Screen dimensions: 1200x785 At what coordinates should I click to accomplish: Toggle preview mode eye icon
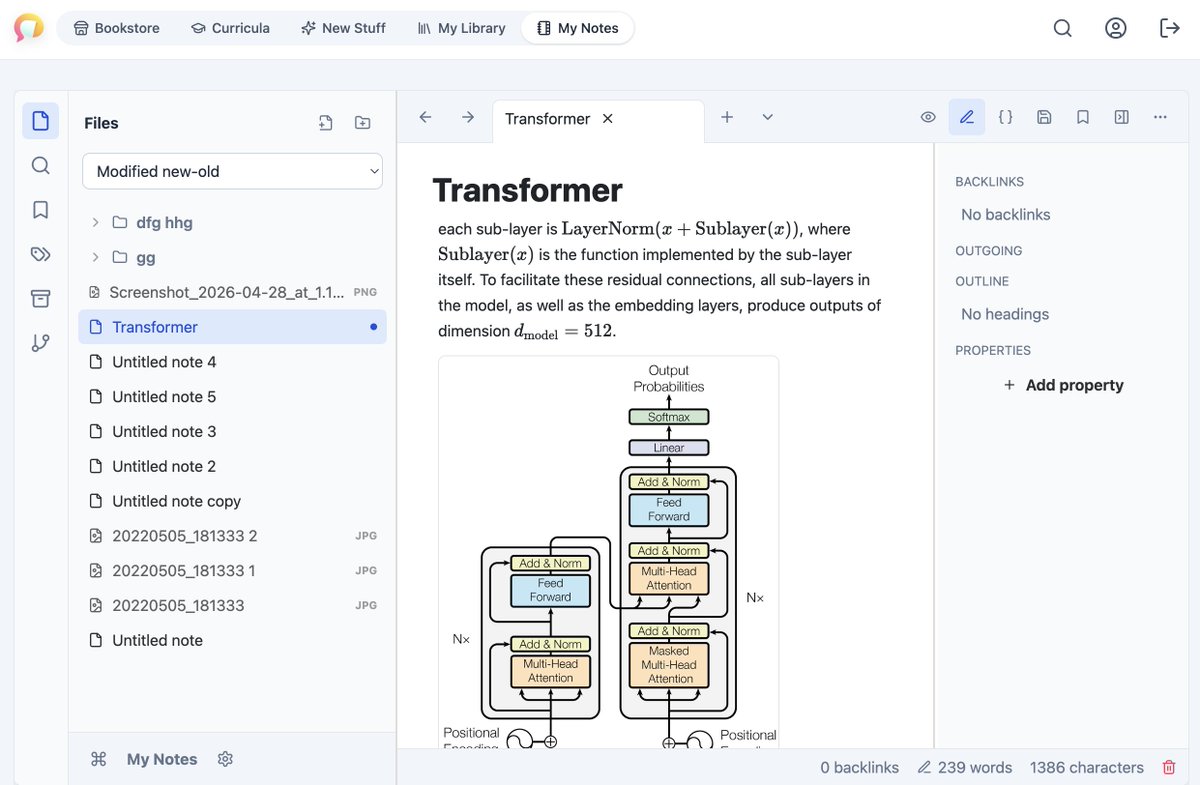click(x=928, y=117)
